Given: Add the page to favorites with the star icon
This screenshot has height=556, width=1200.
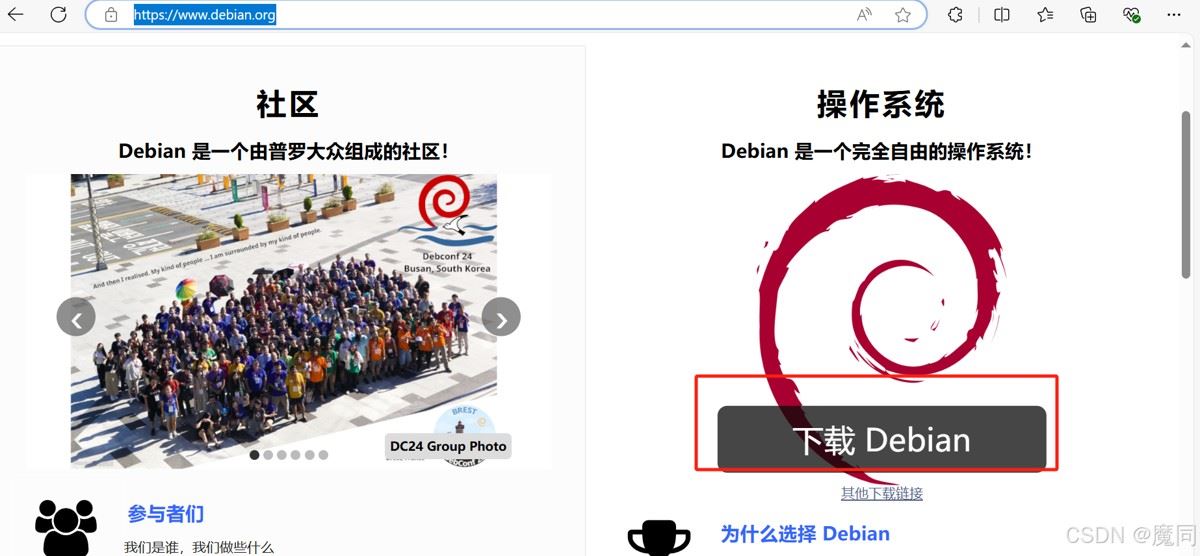Looking at the screenshot, I should click(x=903, y=15).
